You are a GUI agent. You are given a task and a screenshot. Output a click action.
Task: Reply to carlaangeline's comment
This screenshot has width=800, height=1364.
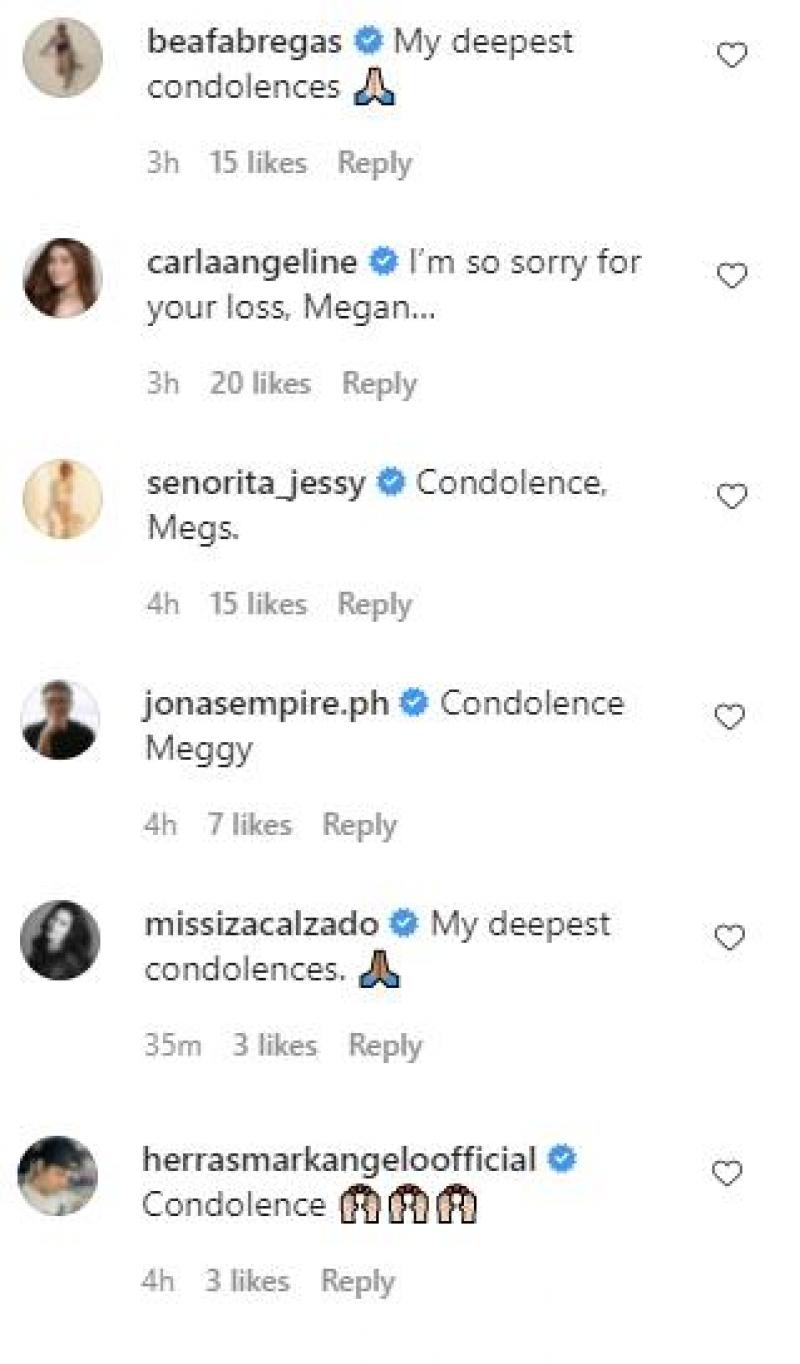(379, 384)
